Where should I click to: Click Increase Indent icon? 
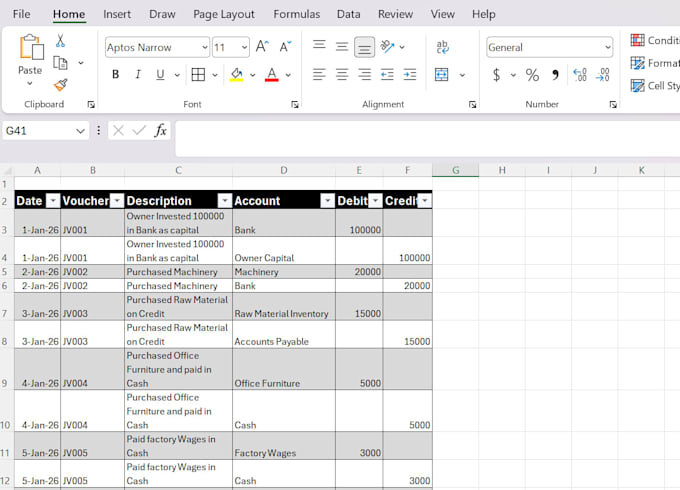point(409,75)
